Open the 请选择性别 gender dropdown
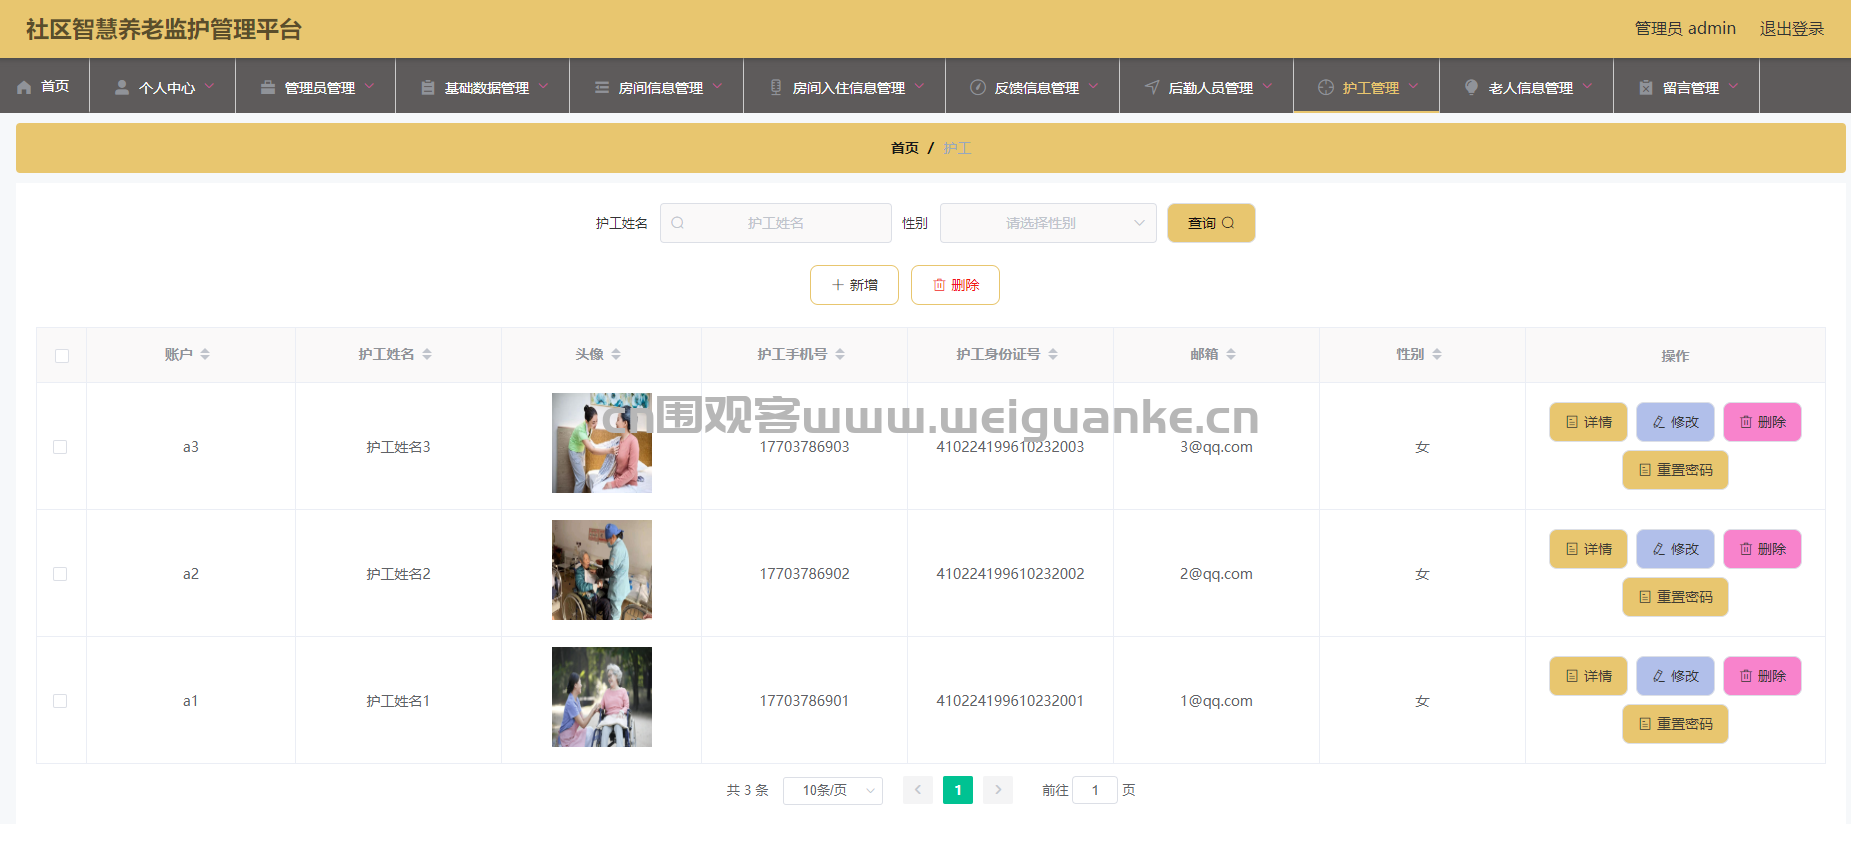The height and width of the screenshot is (867, 1851). (1047, 223)
